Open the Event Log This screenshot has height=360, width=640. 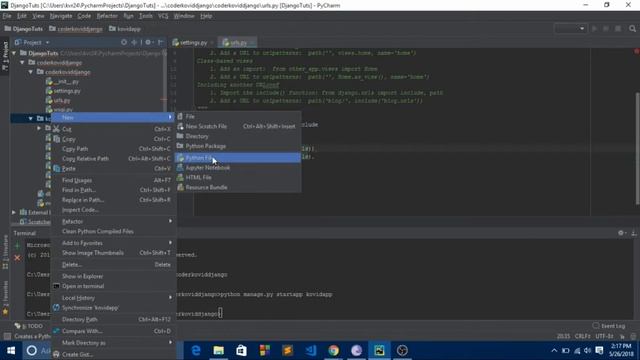(609, 326)
